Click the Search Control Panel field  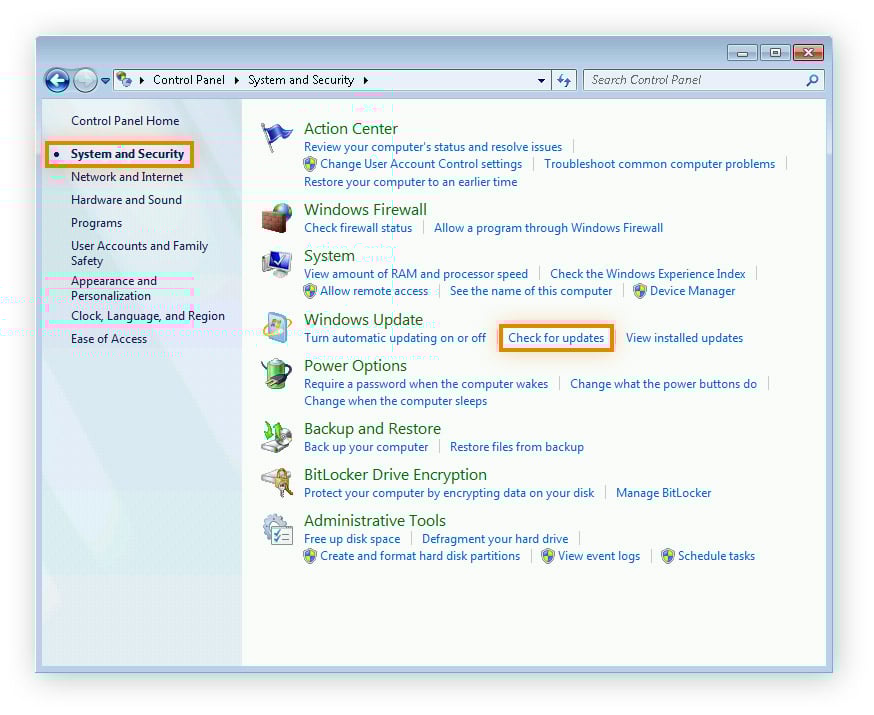point(694,80)
